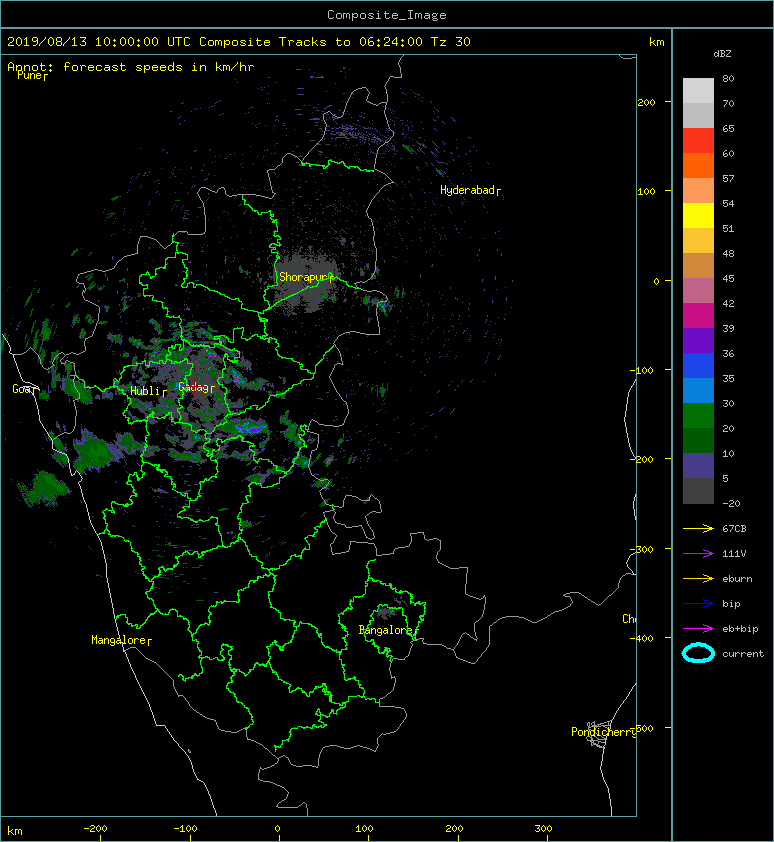Click the yellow 67CB track arrow in legend
The image size is (774, 842).
pos(698,528)
